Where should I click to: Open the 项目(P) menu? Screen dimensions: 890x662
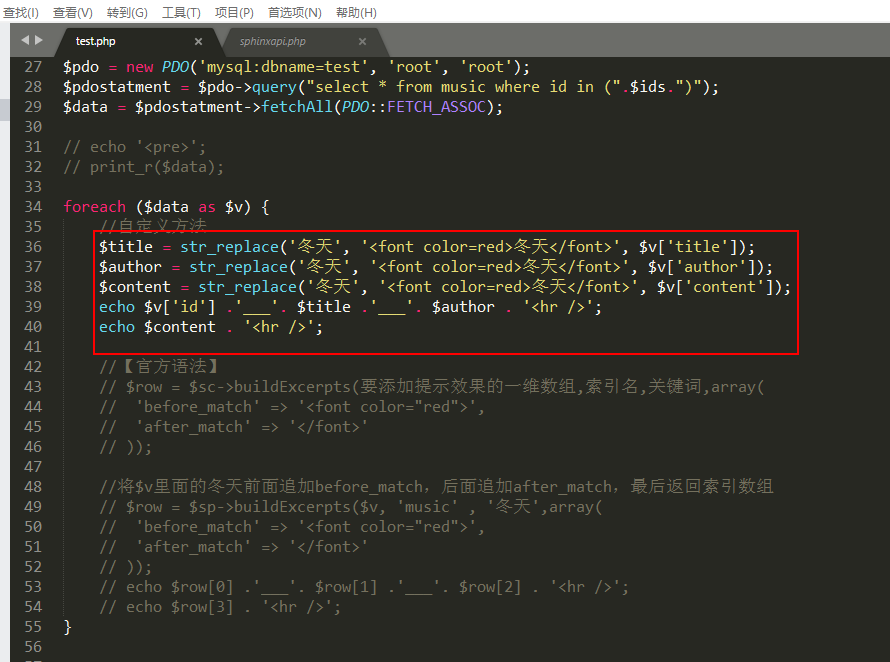pyautogui.click(x=234, y=12)
